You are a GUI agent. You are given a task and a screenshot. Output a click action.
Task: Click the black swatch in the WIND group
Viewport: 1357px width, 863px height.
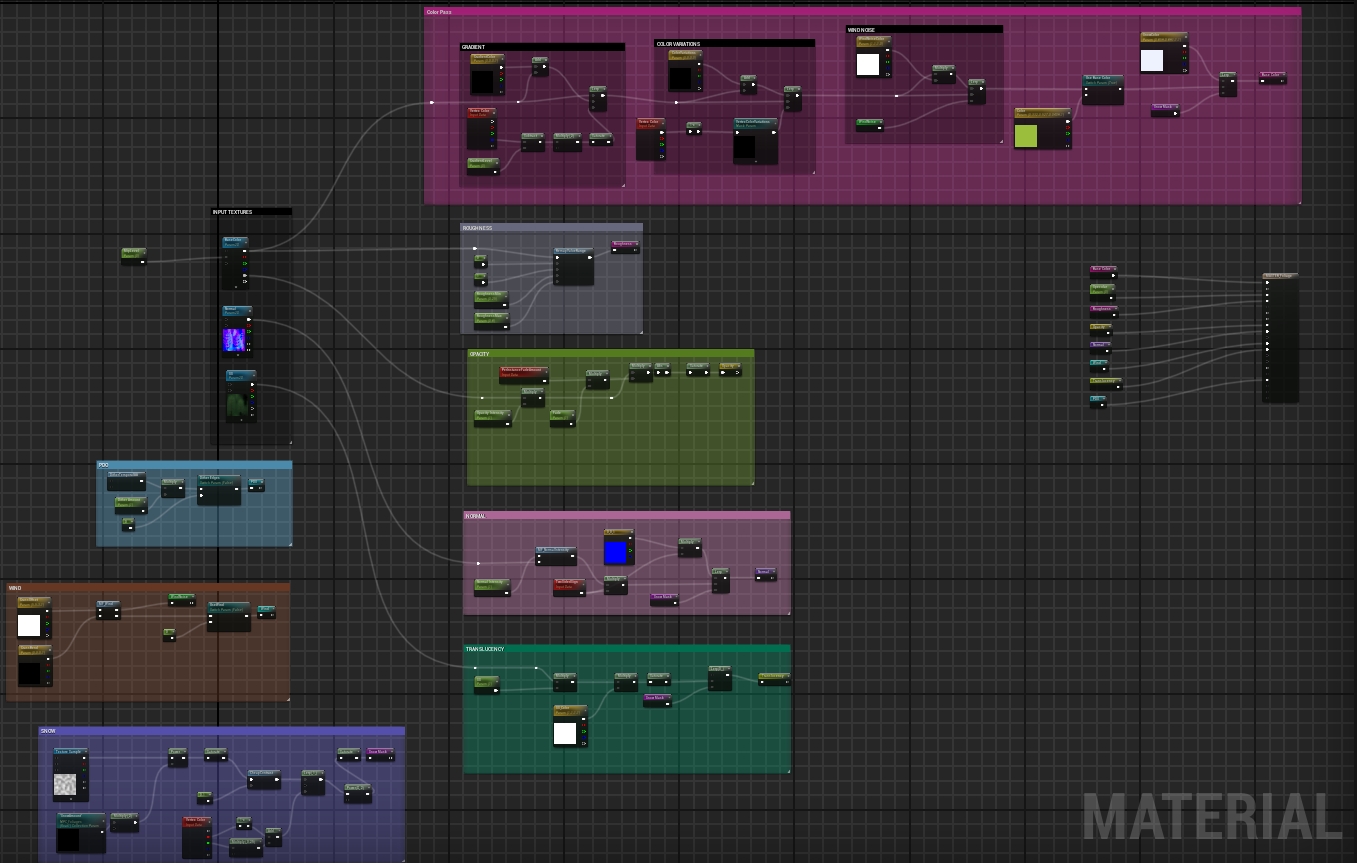click(29, 674)
